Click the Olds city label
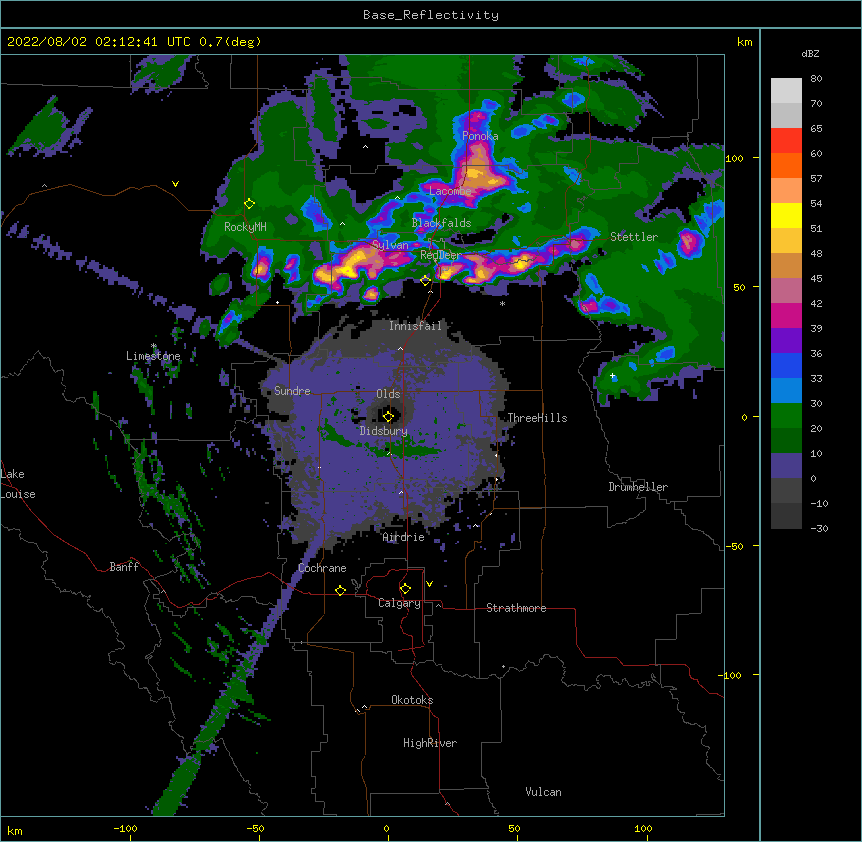 388,394
